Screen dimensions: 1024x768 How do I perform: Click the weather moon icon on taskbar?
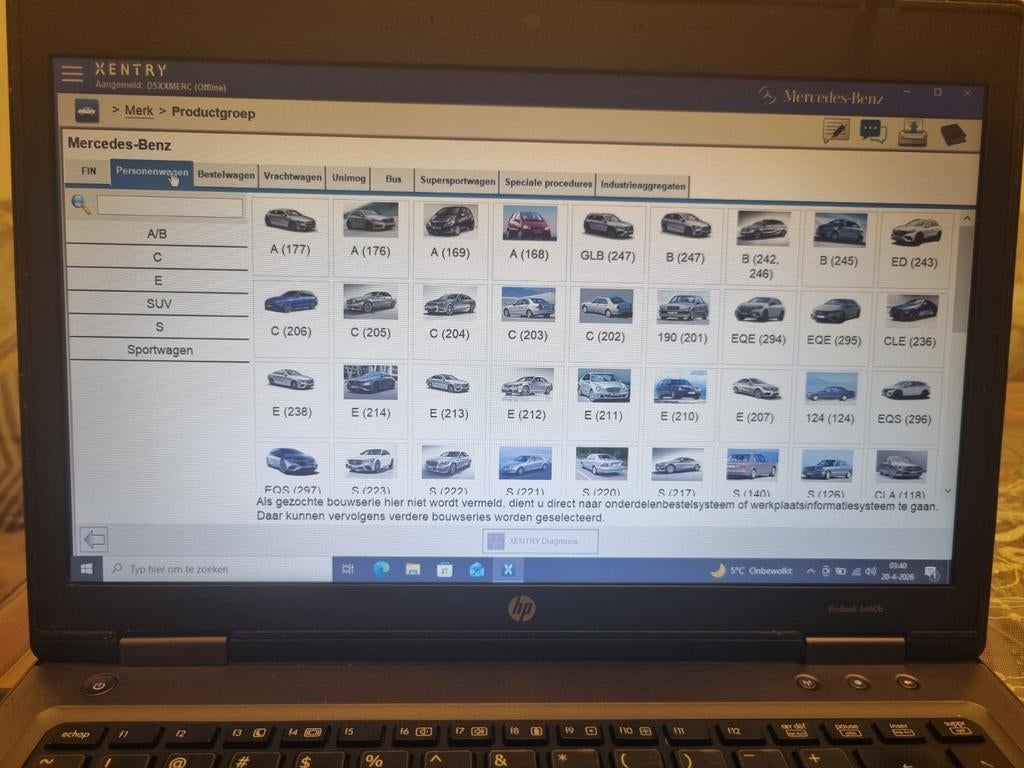(718, 570)
